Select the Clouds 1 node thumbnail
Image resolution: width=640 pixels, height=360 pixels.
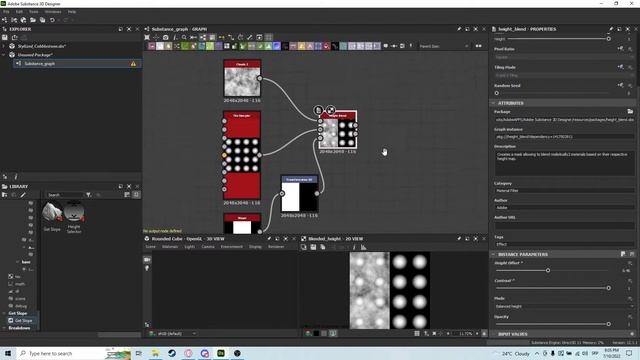coord(242,82)
